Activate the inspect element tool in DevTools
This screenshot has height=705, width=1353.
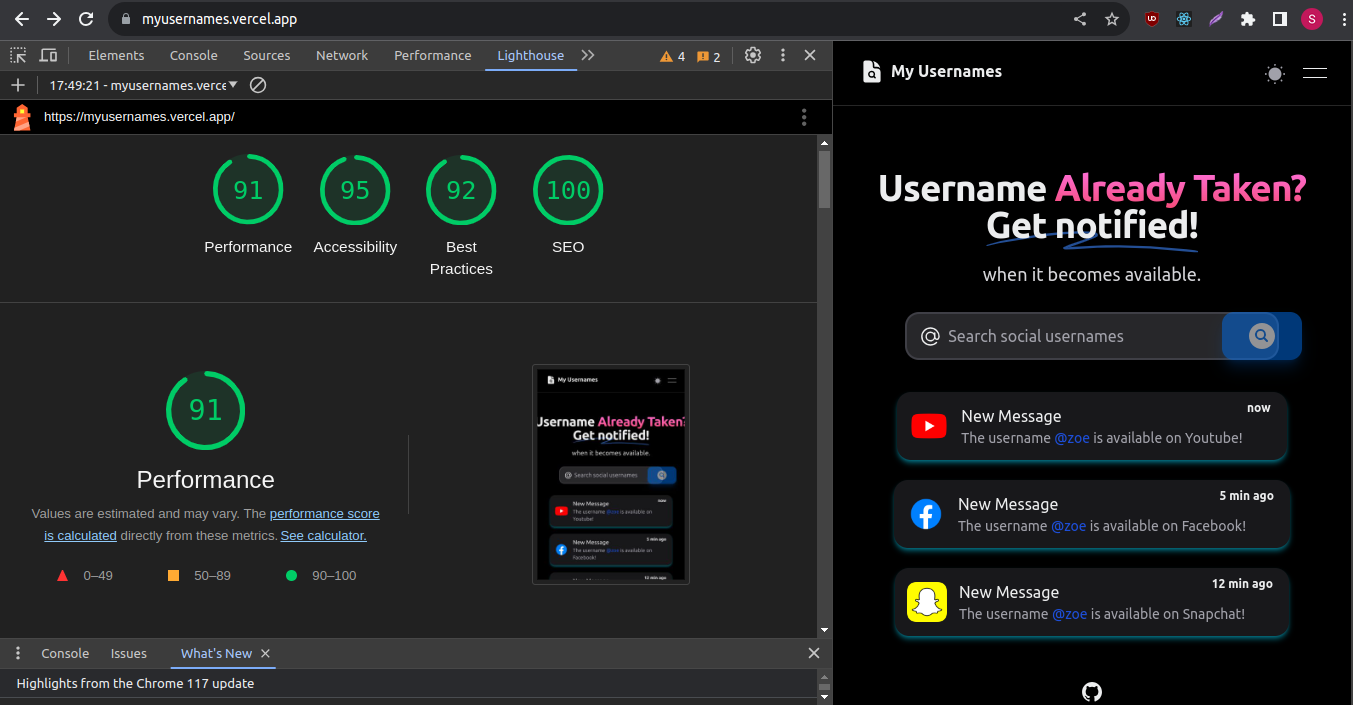[17, 55]
